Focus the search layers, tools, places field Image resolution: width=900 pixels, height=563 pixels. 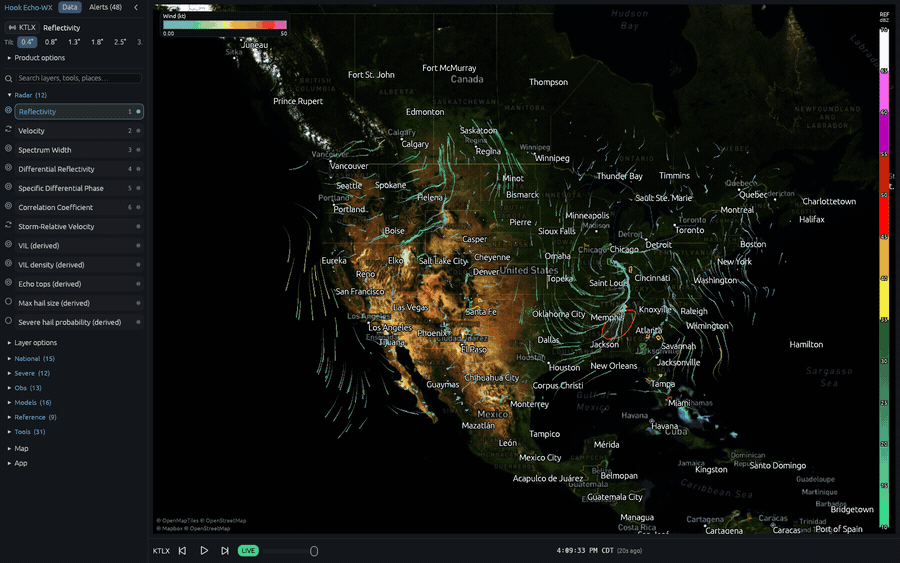[79, 78]
